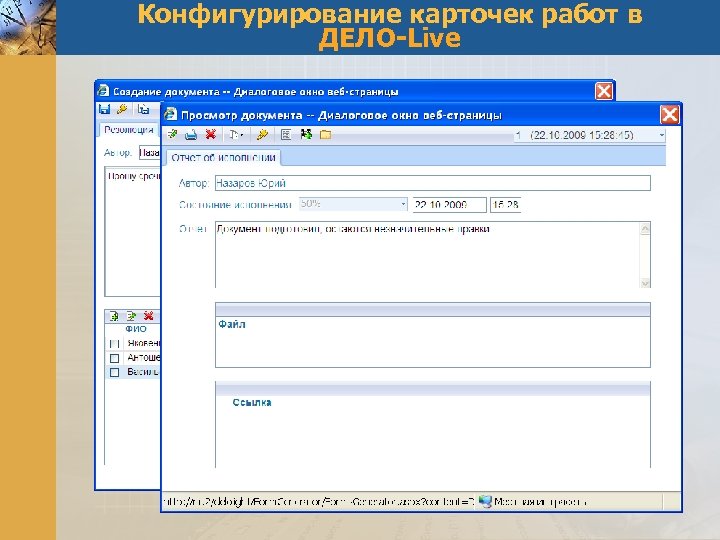This screenshot has height=540, width=720.
Task: Click the up arrow of the report text scrollbar
Action: (x=645, y=229)
